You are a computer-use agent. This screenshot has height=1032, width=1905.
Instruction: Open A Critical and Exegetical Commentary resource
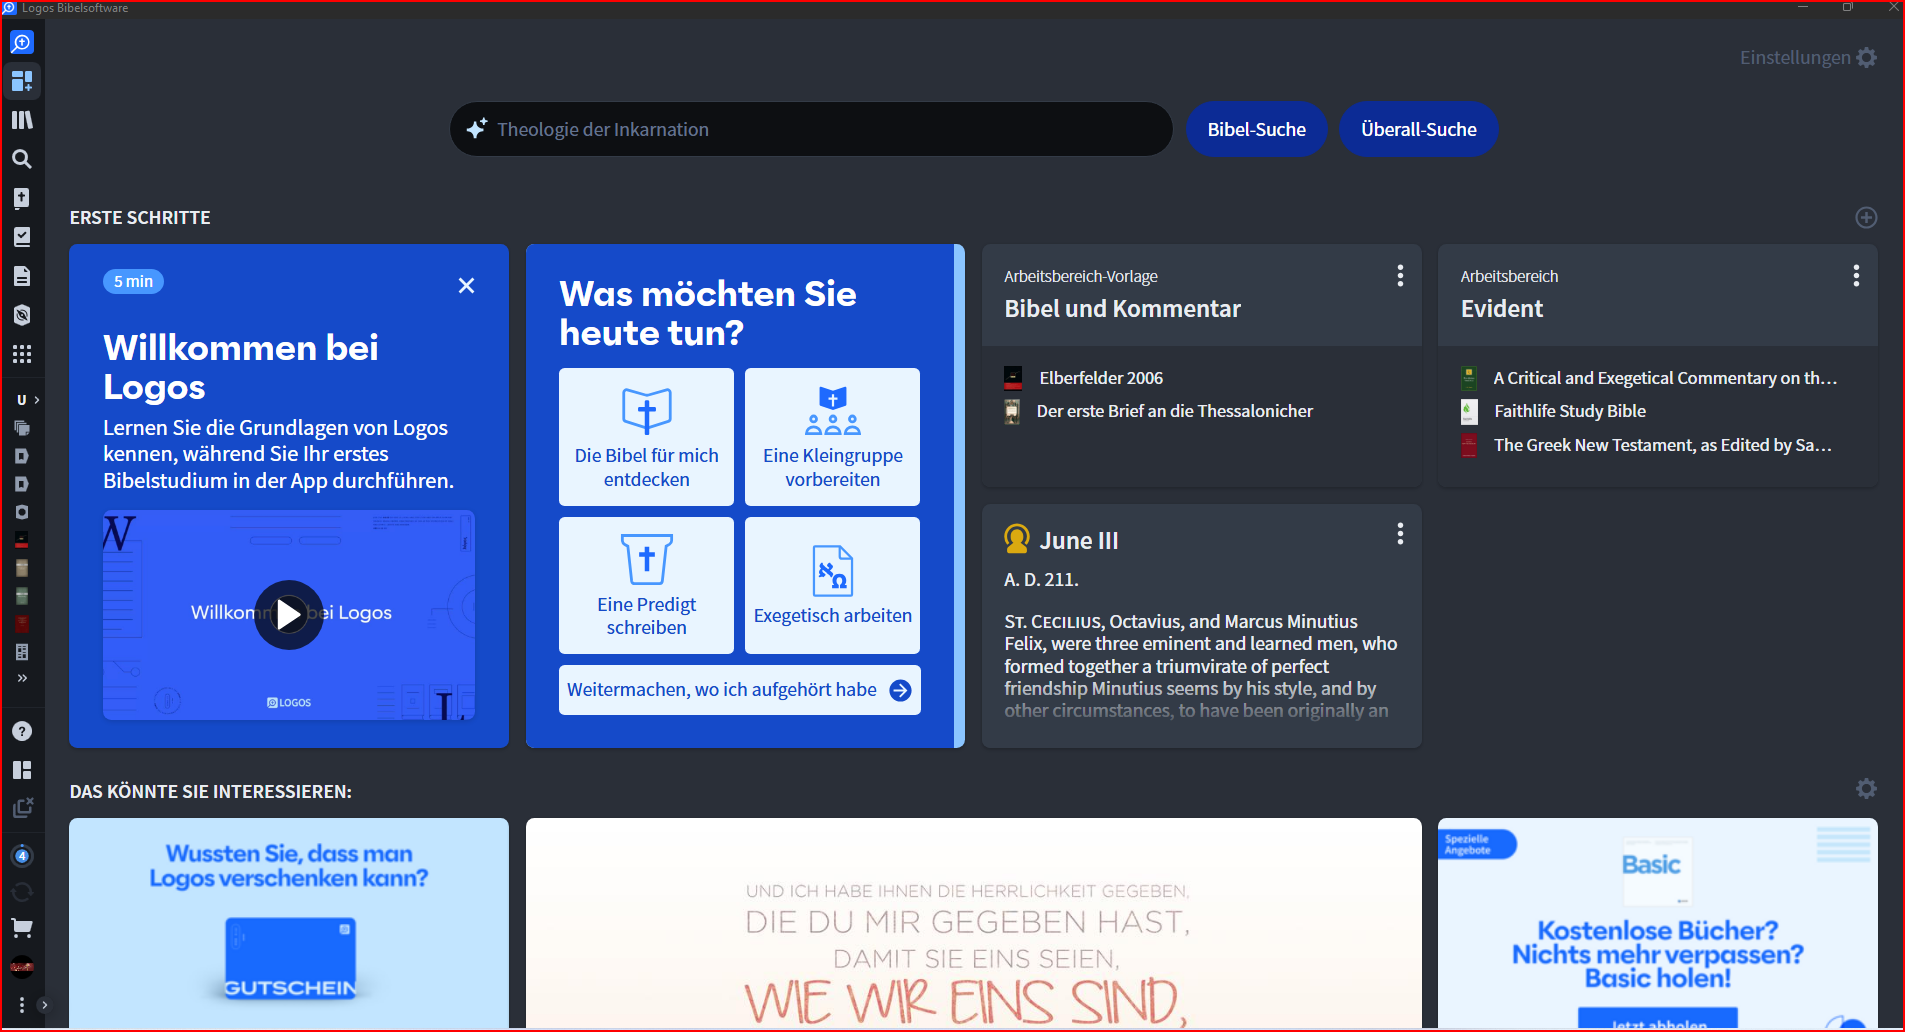pyautogui.click(x=1665, y=378)
